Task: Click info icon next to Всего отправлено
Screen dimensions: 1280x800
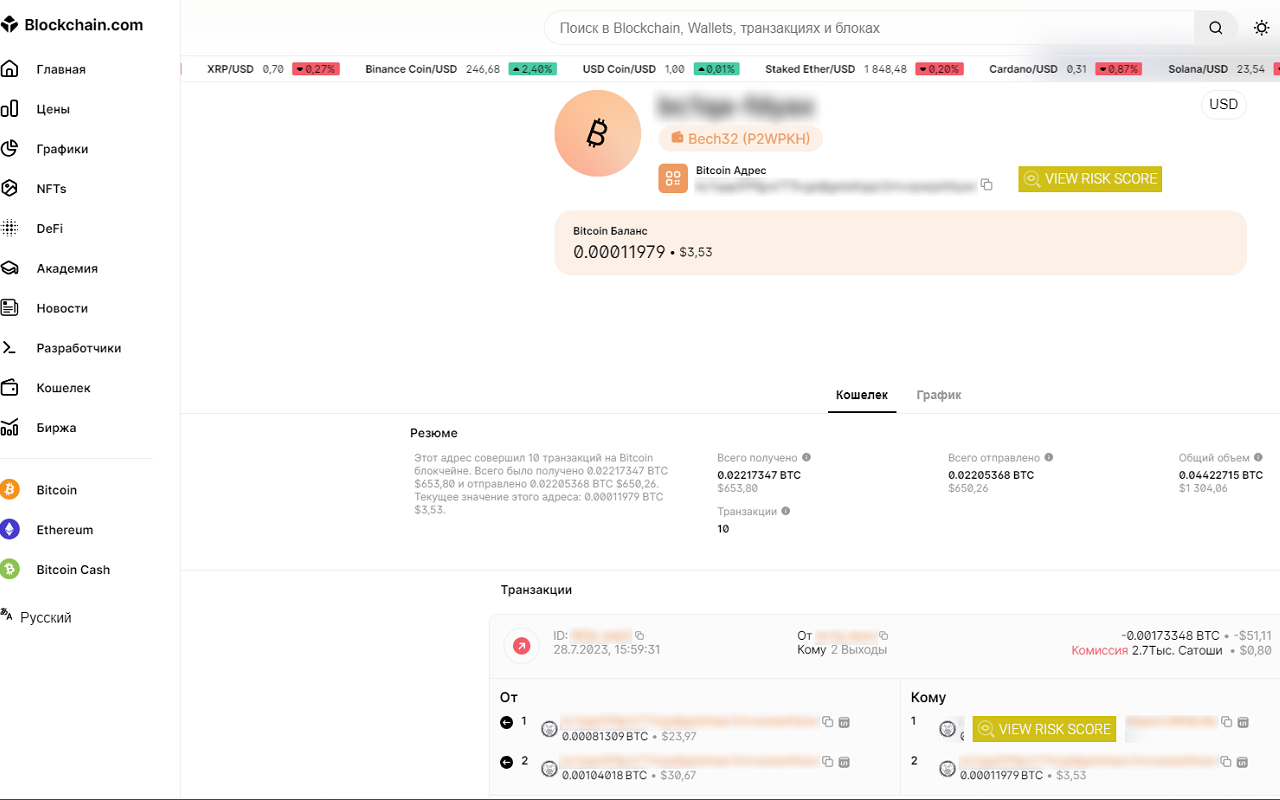Action: tap(1049, 457)
